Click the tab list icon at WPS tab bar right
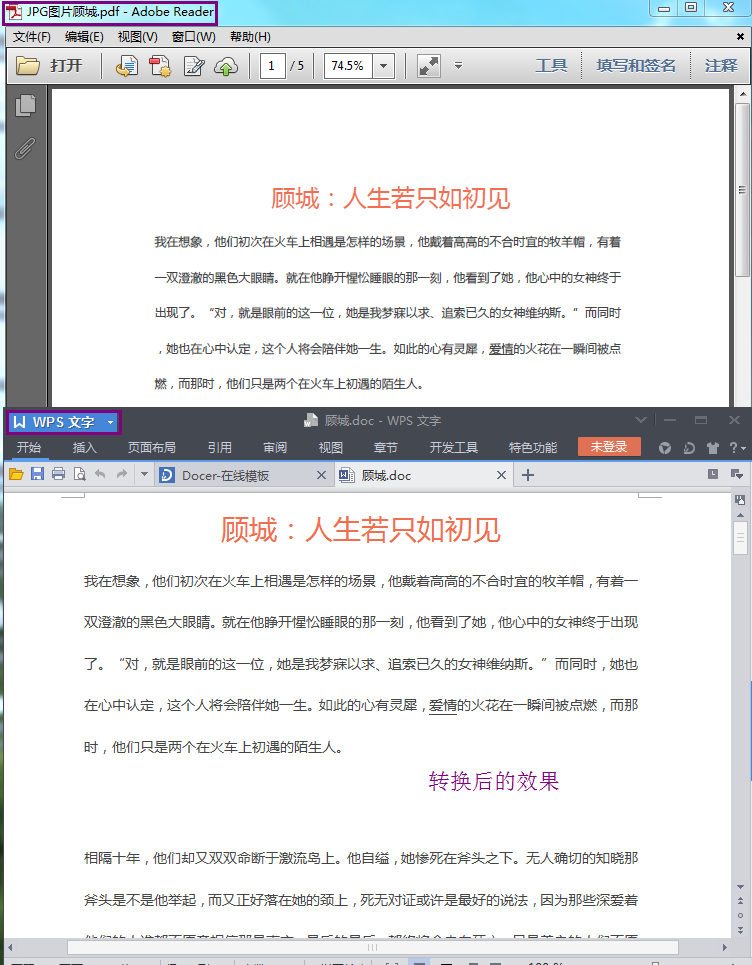The width and height of the screenshot is (752, 965). tap(736, 474)
